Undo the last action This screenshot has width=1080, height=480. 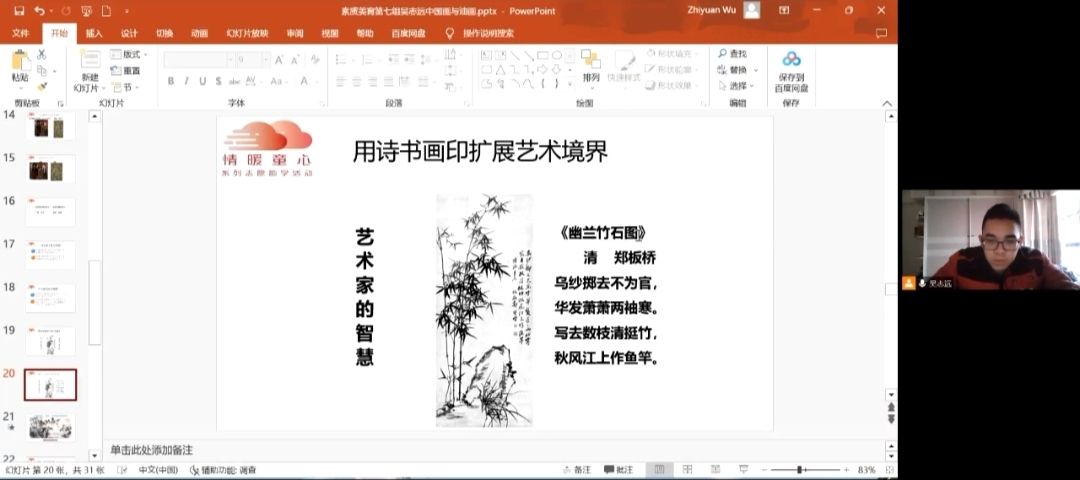(x=39, y=11)
